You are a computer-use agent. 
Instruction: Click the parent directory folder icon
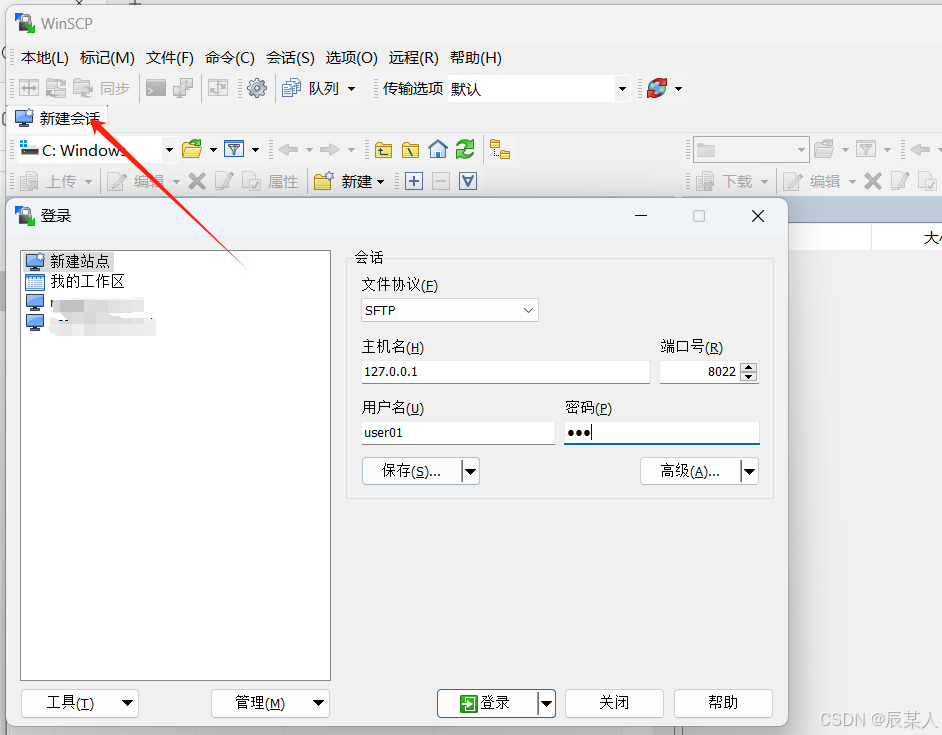(383, 149)
